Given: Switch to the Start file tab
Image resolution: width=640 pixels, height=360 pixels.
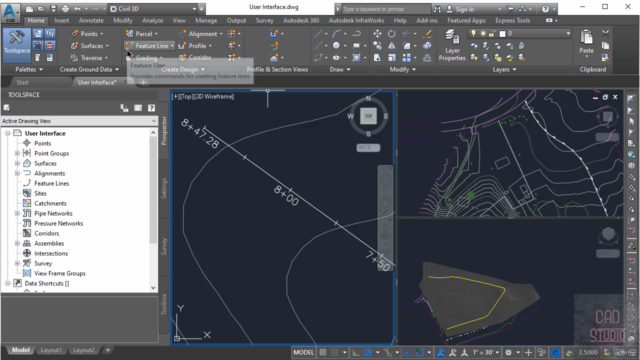Looking at the screenshot, I should pyautogui.click(x=22, y=82).
